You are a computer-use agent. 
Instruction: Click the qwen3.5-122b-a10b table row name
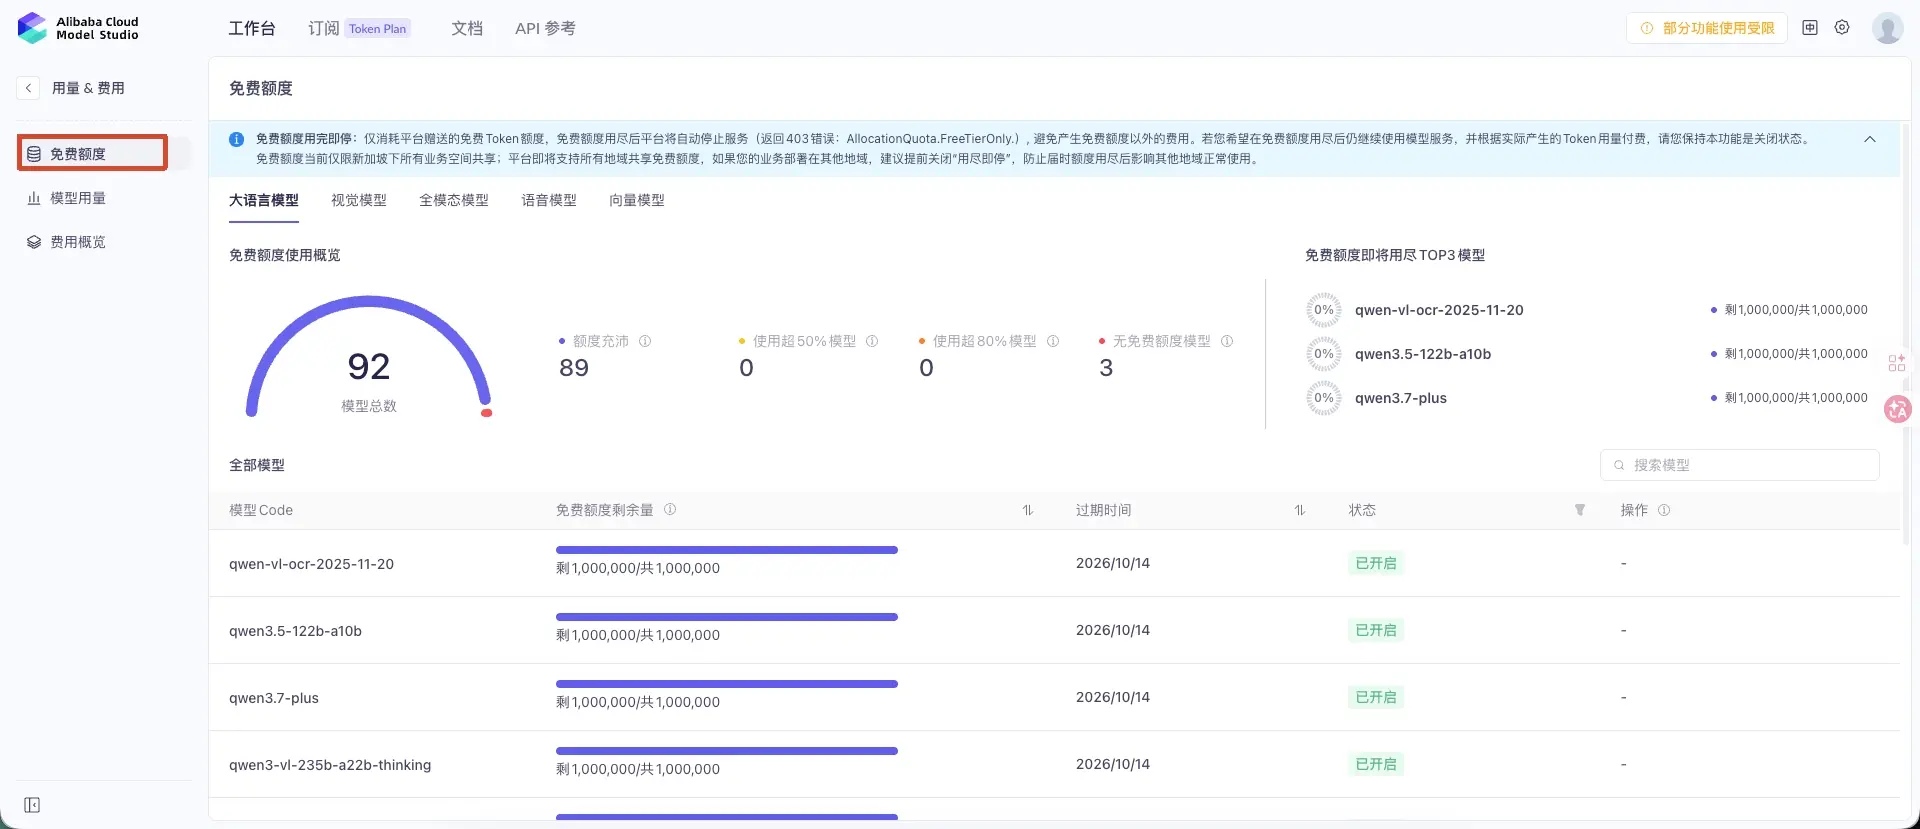pos(295,631)
